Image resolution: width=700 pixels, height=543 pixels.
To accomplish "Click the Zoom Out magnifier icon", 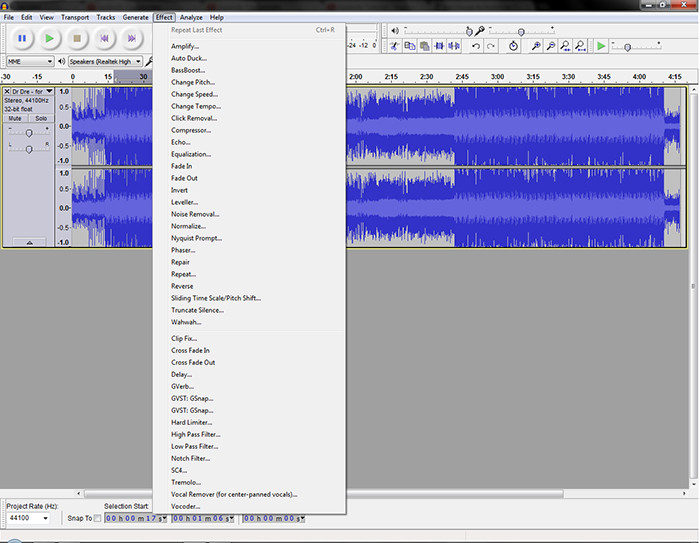I will tap(551, 46).
